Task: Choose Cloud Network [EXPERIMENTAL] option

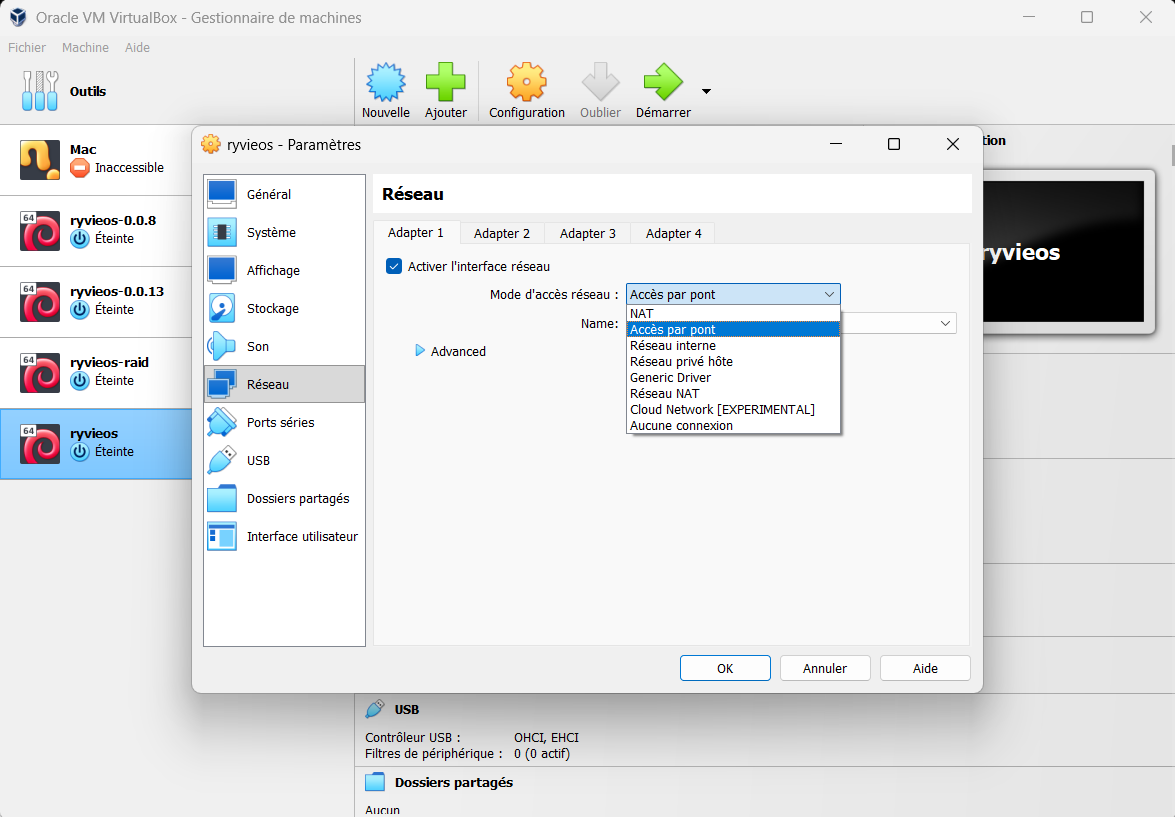Action: [x=733, y=409]
